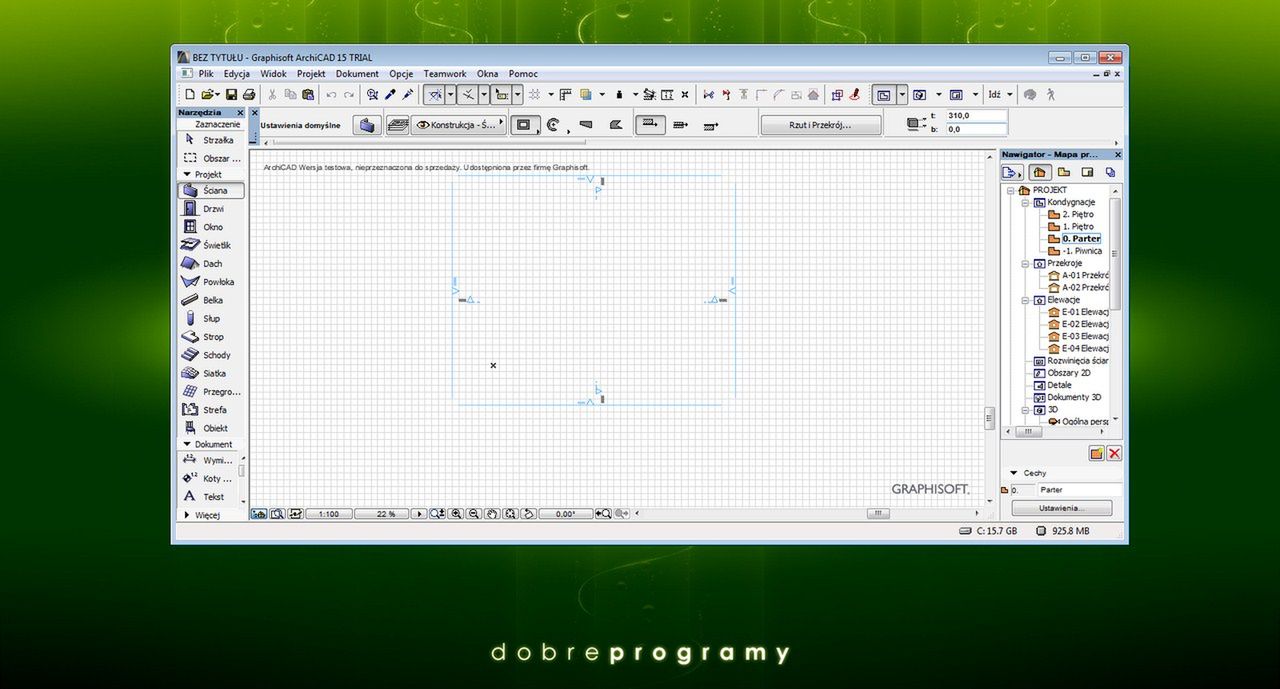Select the Strefa zone tool
1280x689 pixels.
(211, 410)
